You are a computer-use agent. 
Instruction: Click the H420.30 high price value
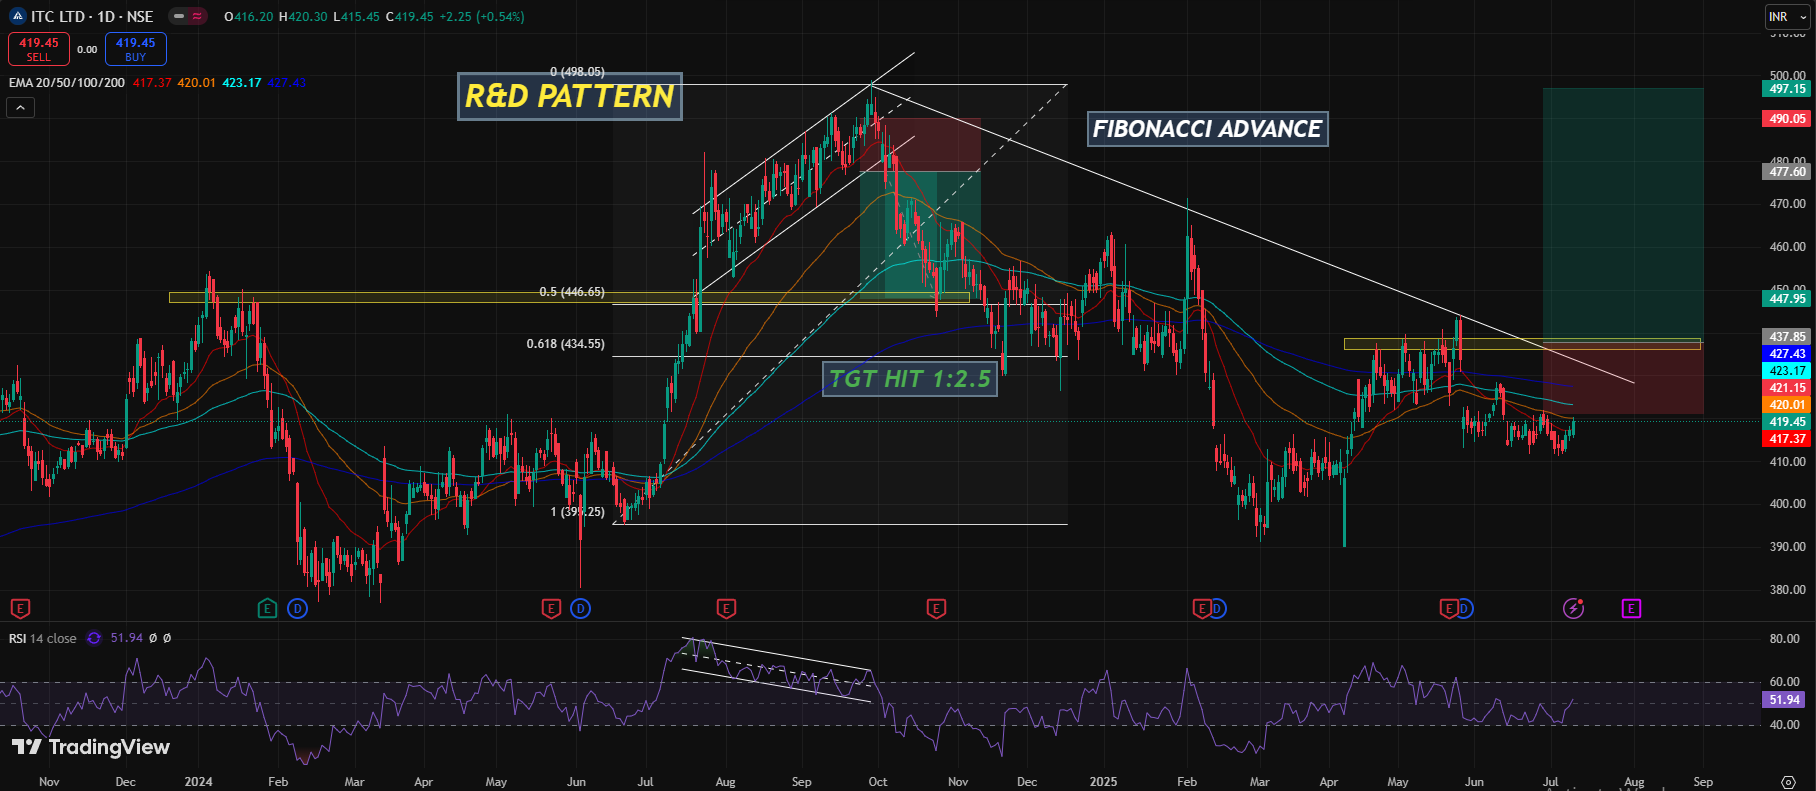(x=303, y=17)
